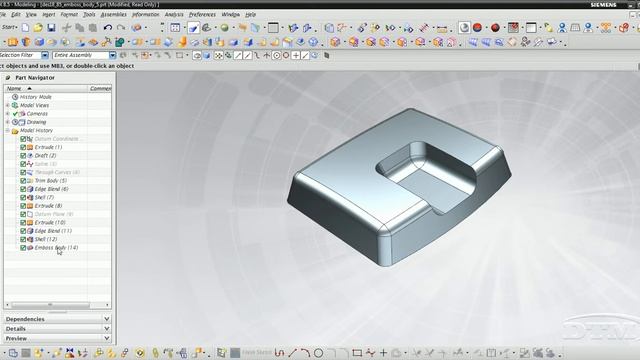Uncheck the Trim Body (5) checkbox

tap(23, 180)
